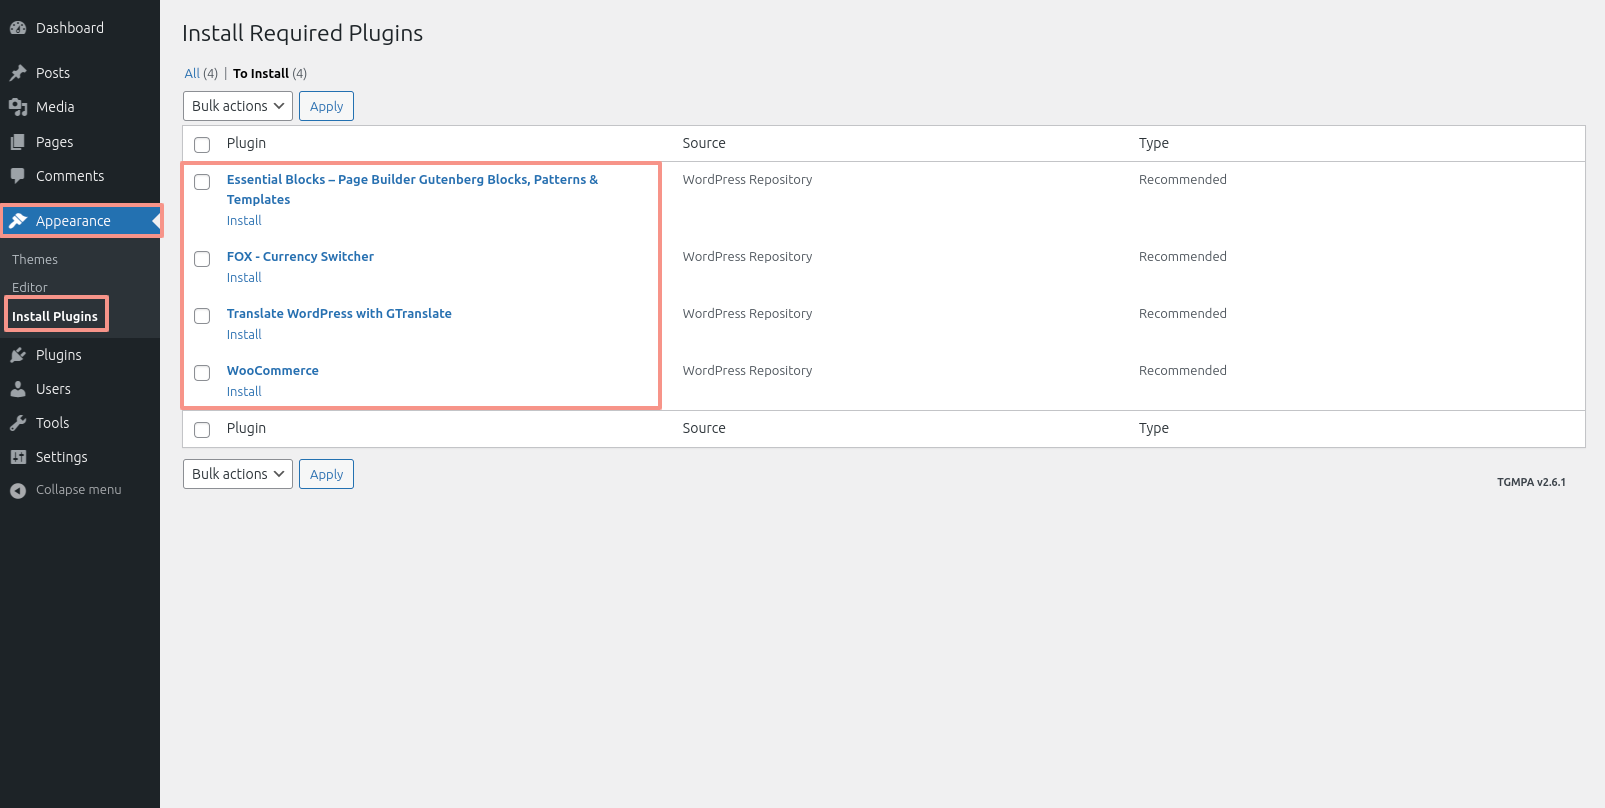The height and width of the screenshot is (808, 1605).
Task: Click the bottom Apply button
Action: 326,474
